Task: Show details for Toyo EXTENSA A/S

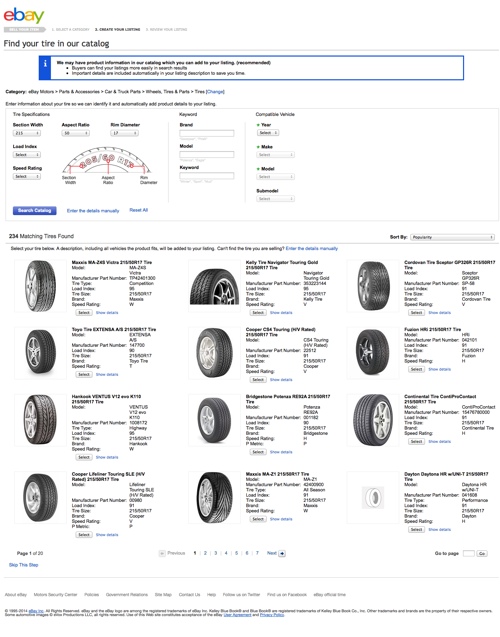Action: pos(107,375)
